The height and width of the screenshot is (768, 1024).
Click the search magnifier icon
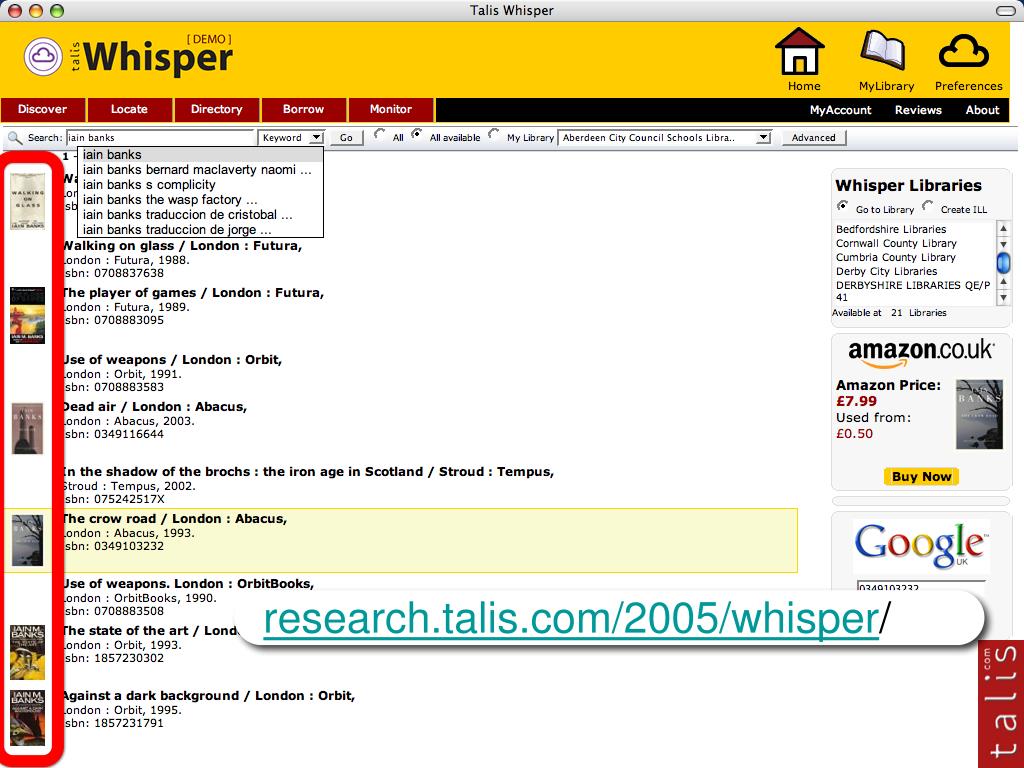click(14, 138)
